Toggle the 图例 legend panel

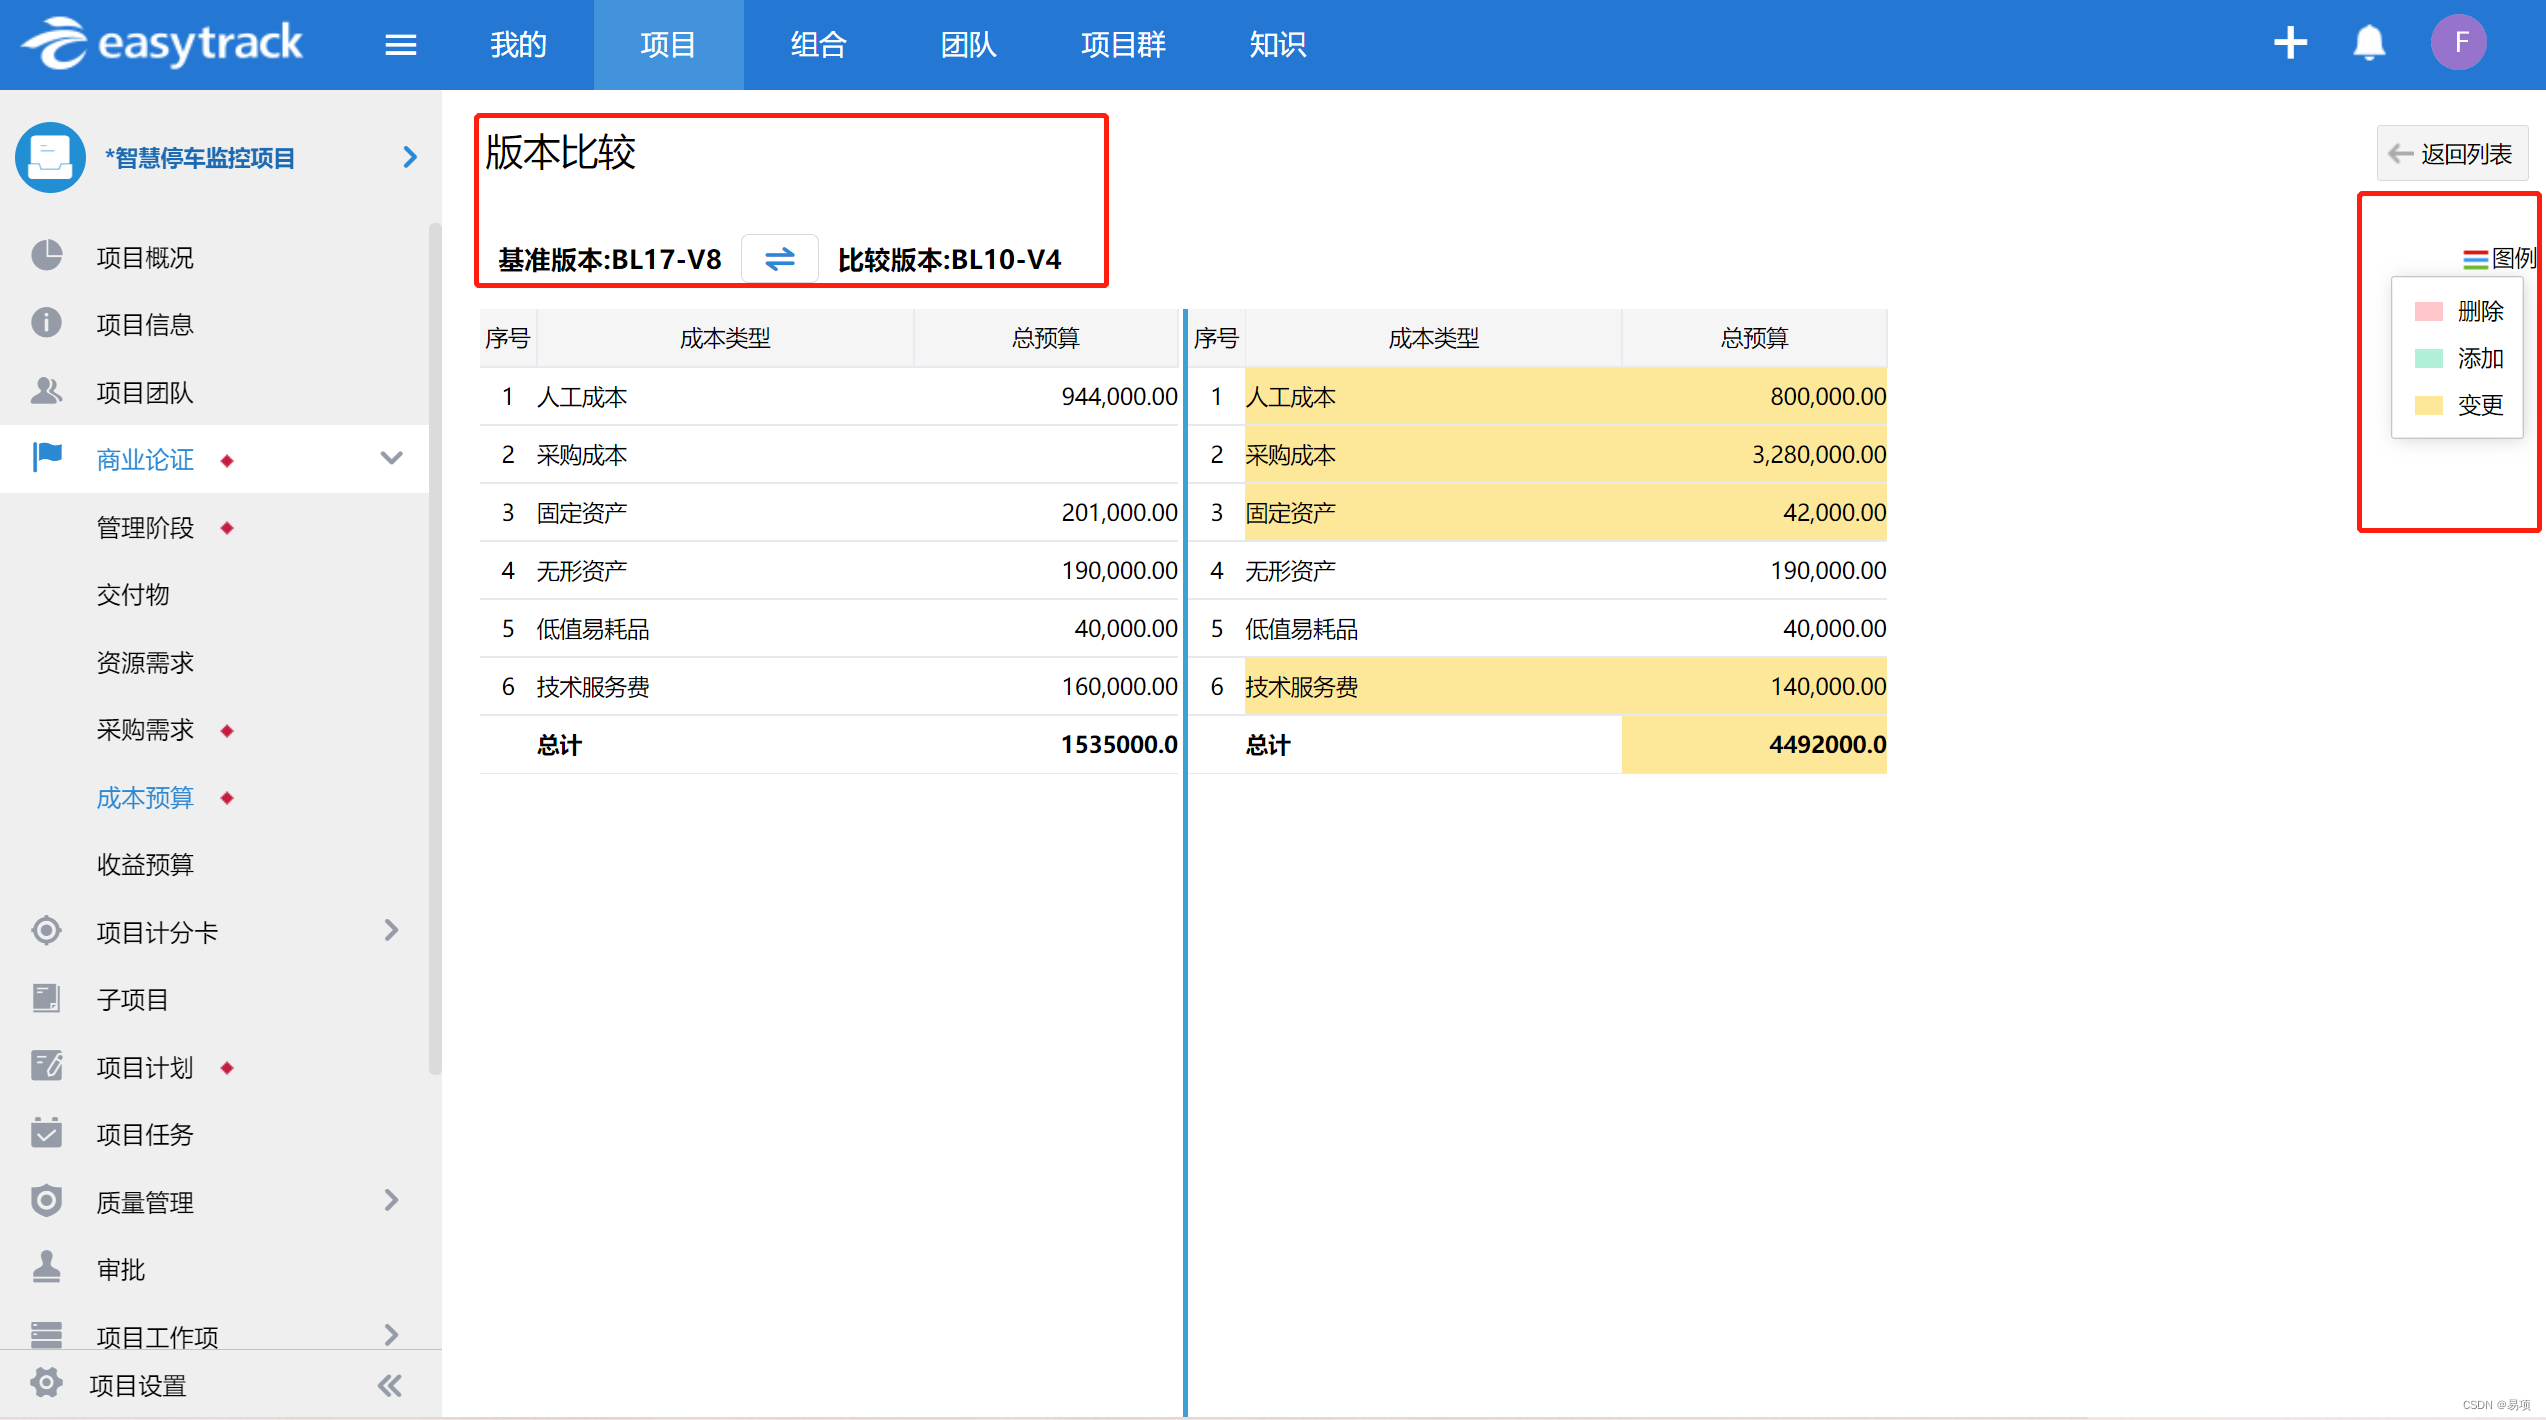point(2499,259)
